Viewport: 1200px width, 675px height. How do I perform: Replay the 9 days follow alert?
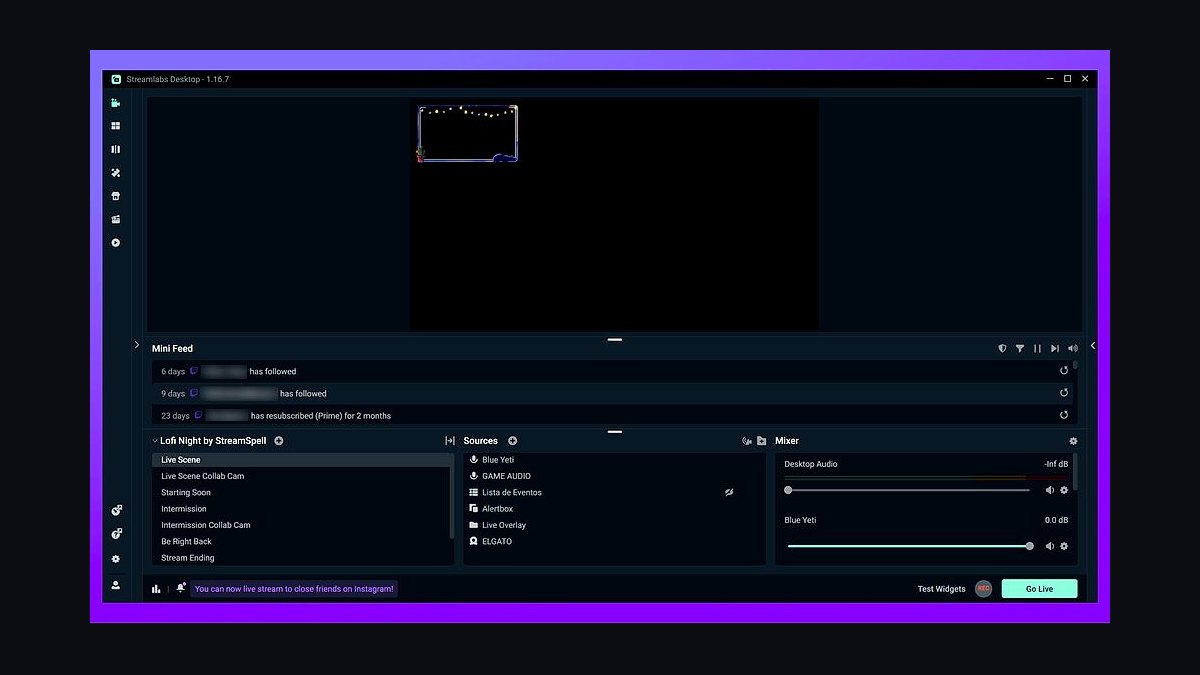pos(1064,393)
